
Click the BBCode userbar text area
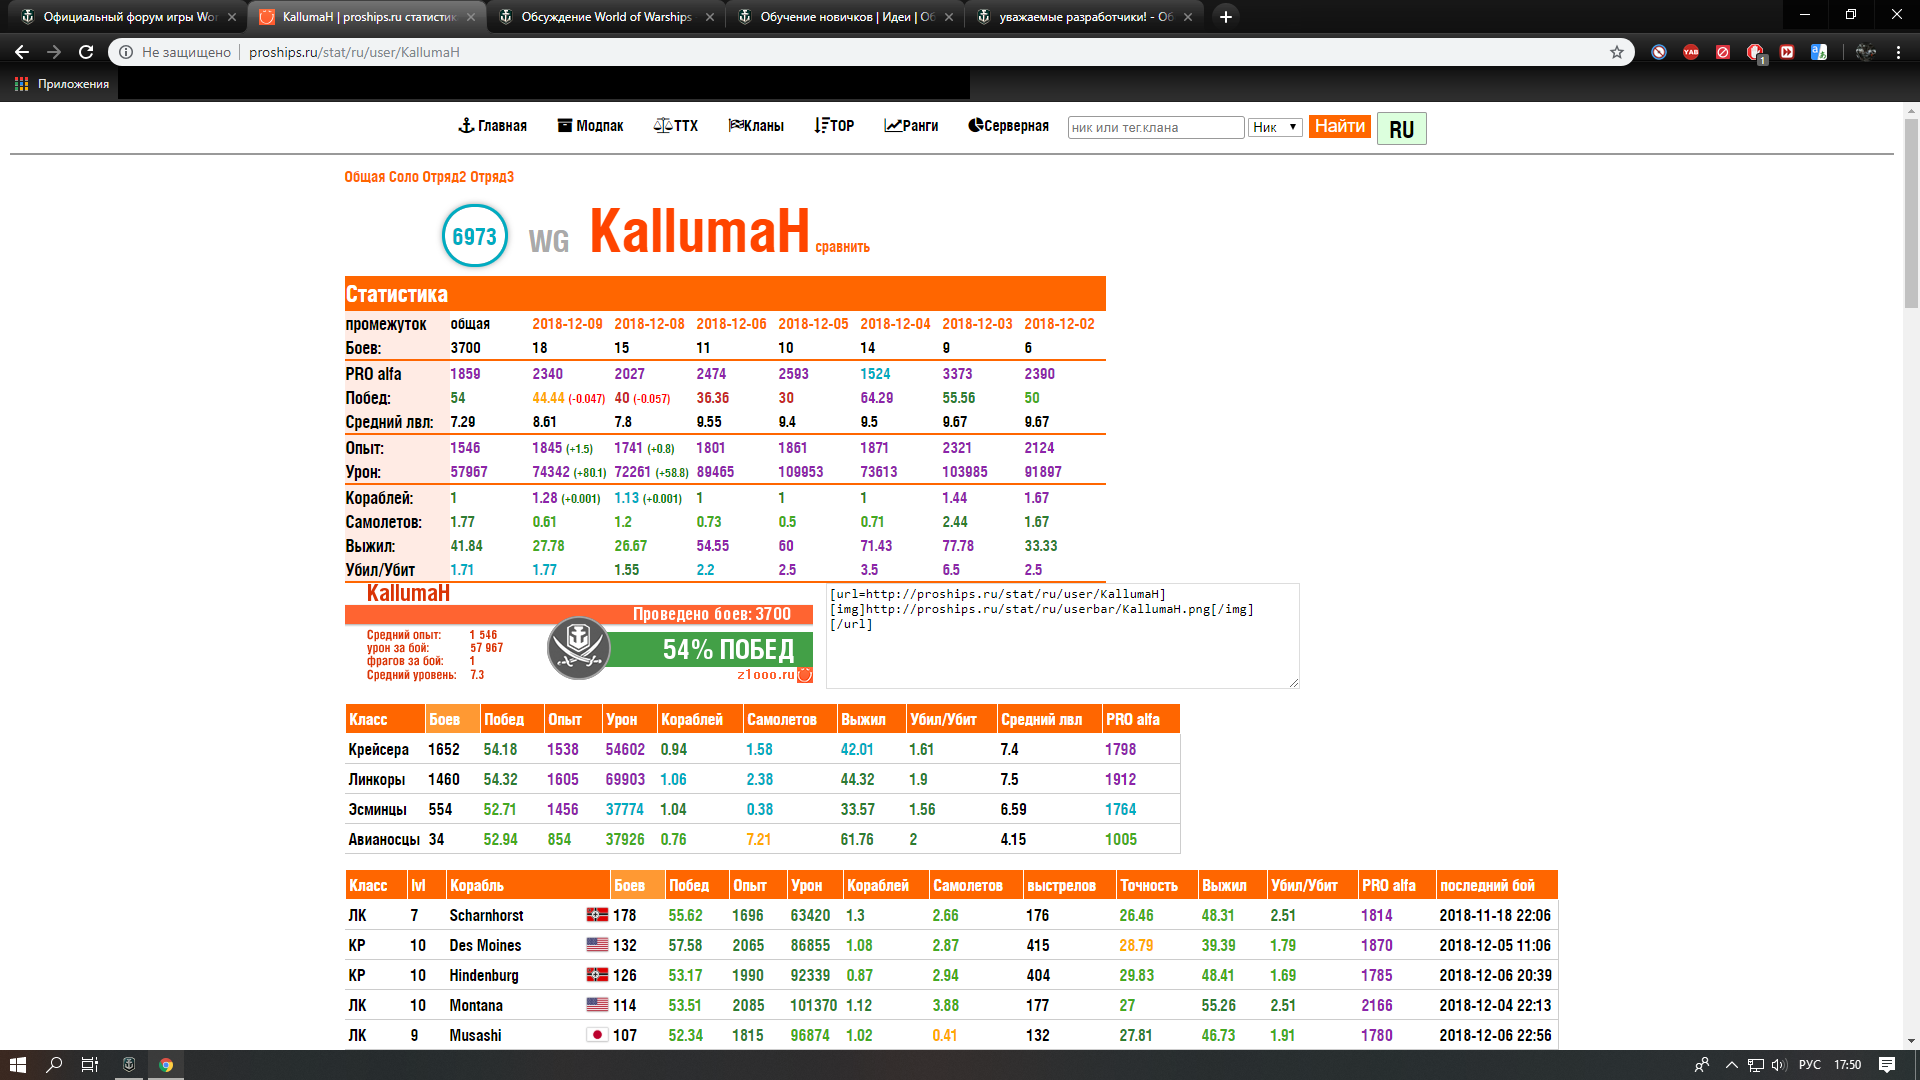(1063, 636)
